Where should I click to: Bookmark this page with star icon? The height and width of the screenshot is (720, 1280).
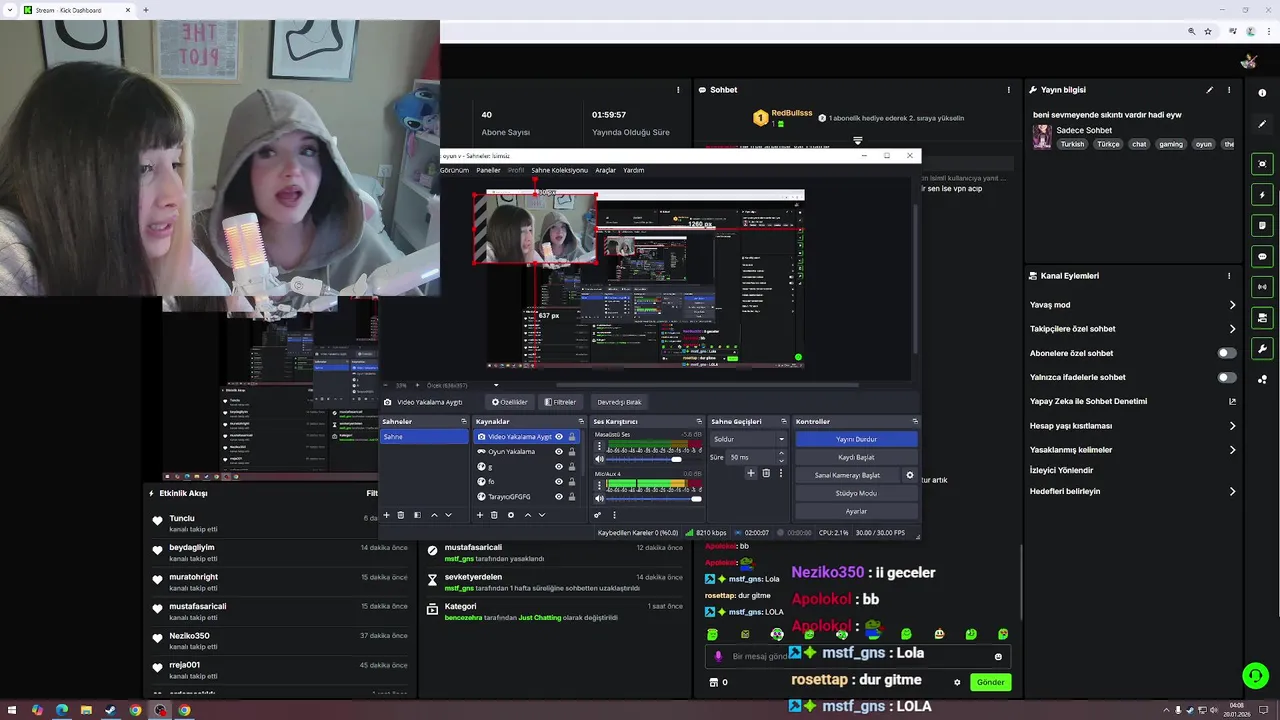point(1208,32)
